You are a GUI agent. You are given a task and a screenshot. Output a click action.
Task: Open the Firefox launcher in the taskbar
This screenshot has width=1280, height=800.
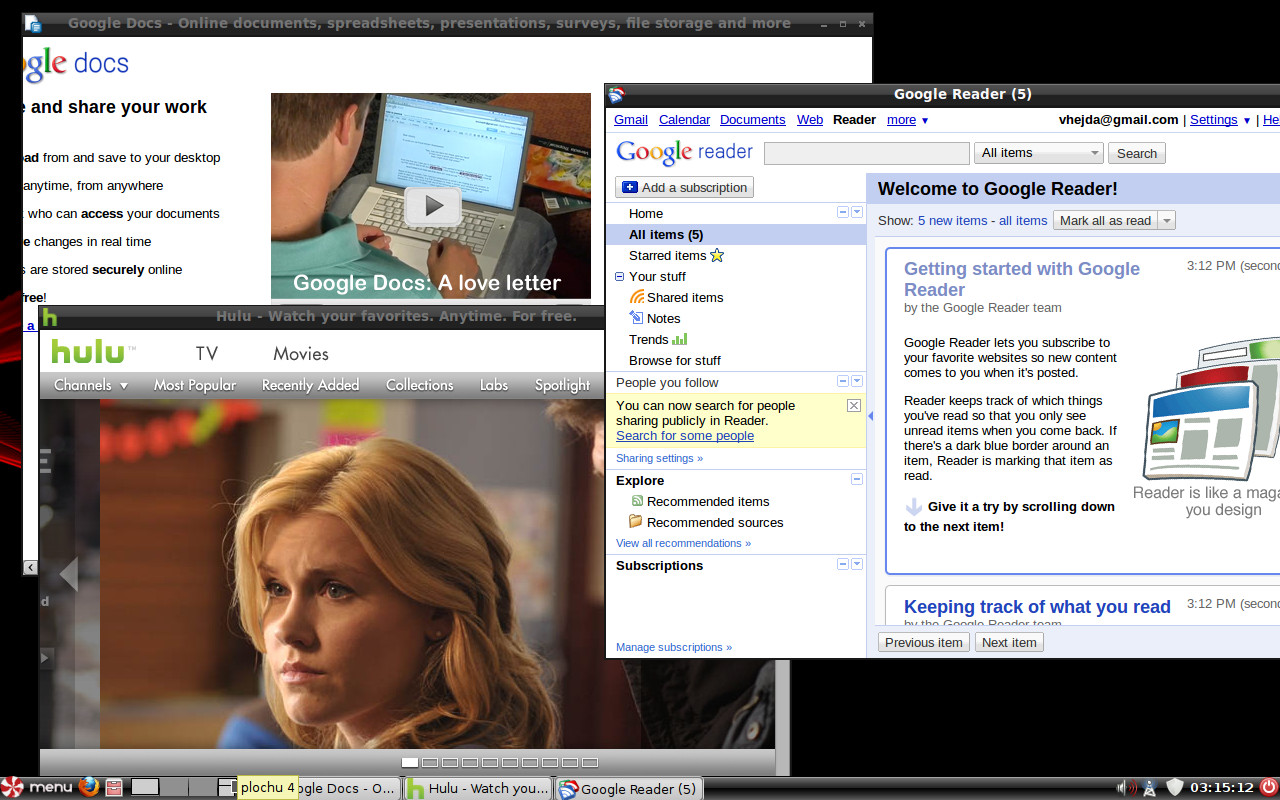(x=89, y=787)
